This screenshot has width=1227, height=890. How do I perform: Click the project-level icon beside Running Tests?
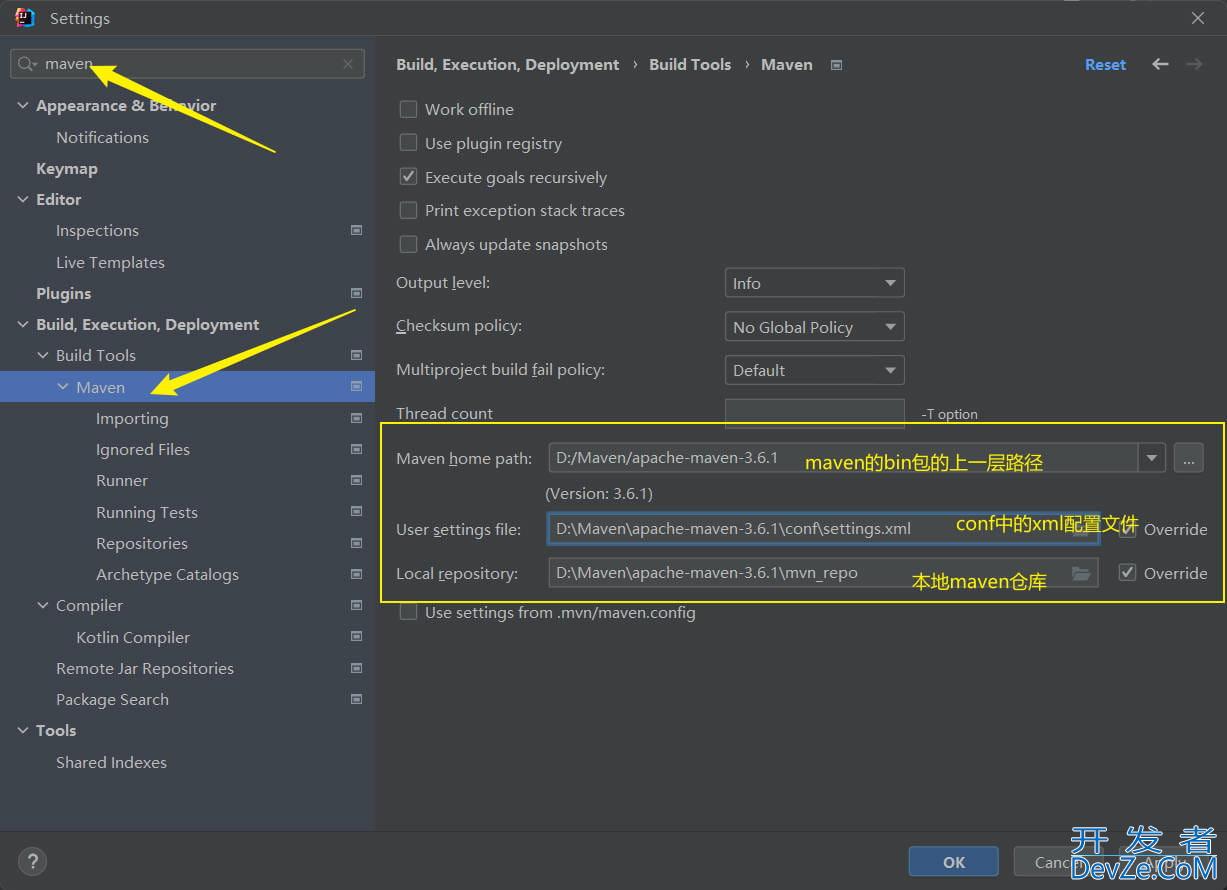pos(356,512)
